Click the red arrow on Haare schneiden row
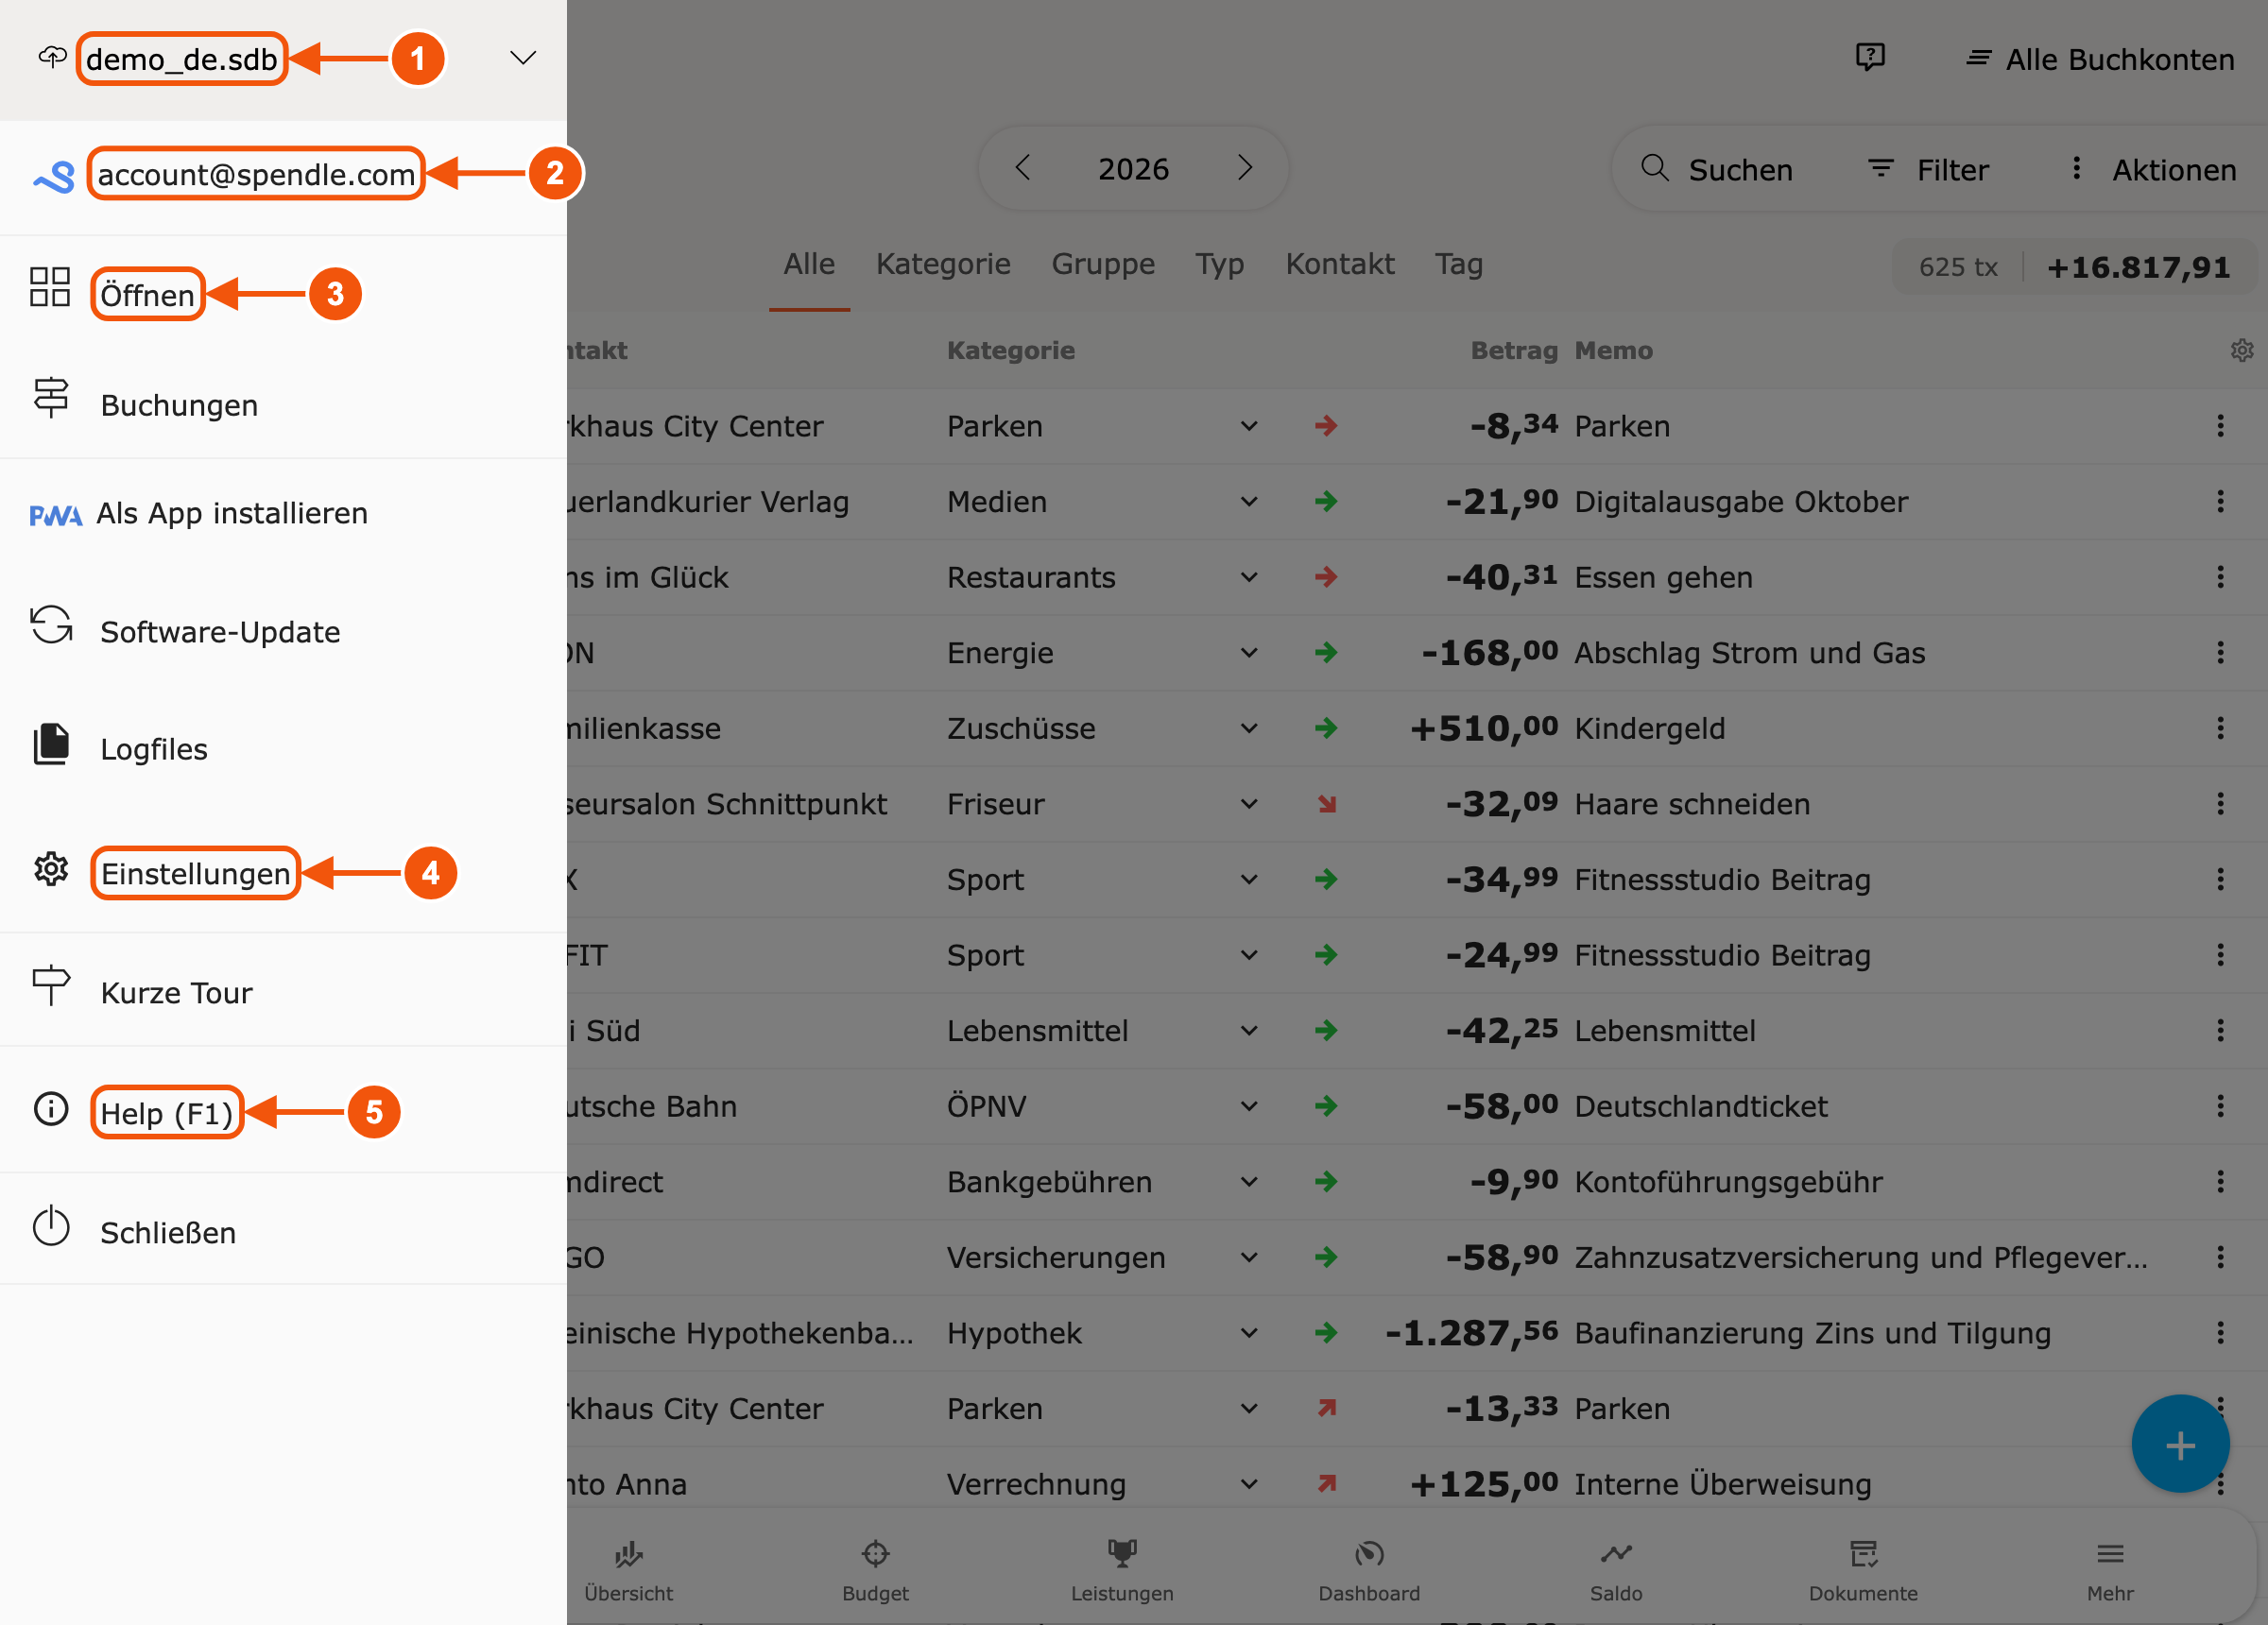The height and width of the screenshot is (1625, 2268). click(1327, 804)
